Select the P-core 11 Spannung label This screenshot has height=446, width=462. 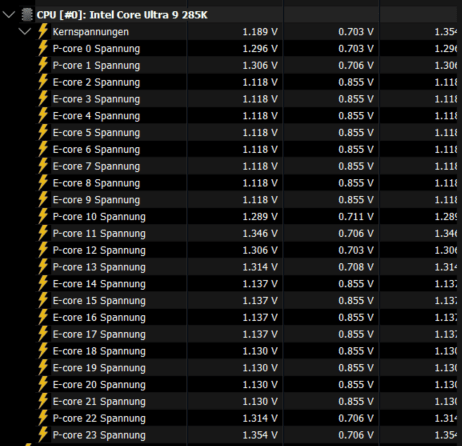point(99,234)
